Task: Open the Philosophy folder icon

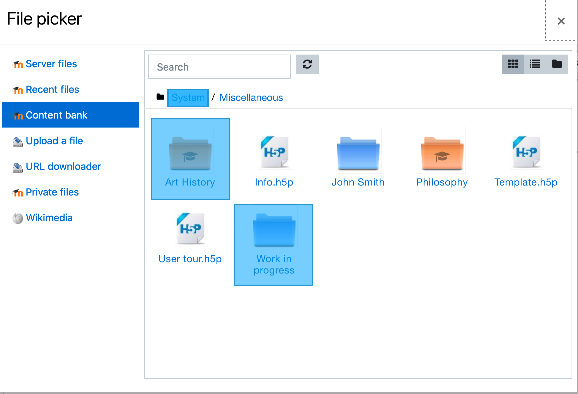Action: (442, 153)
